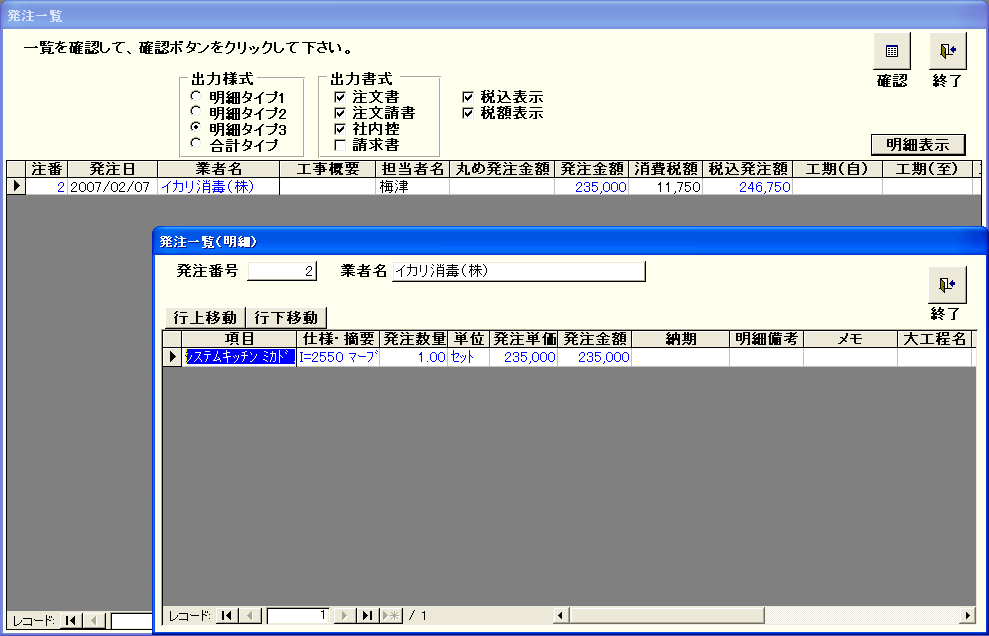Click イカリ消毒(株) cell in 発注一覧 row
The image size is (989, 636).
[x=218, y=187]
